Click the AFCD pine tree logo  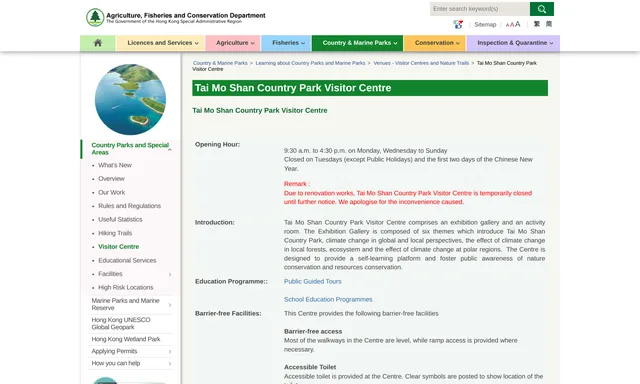tap(95, 17)
